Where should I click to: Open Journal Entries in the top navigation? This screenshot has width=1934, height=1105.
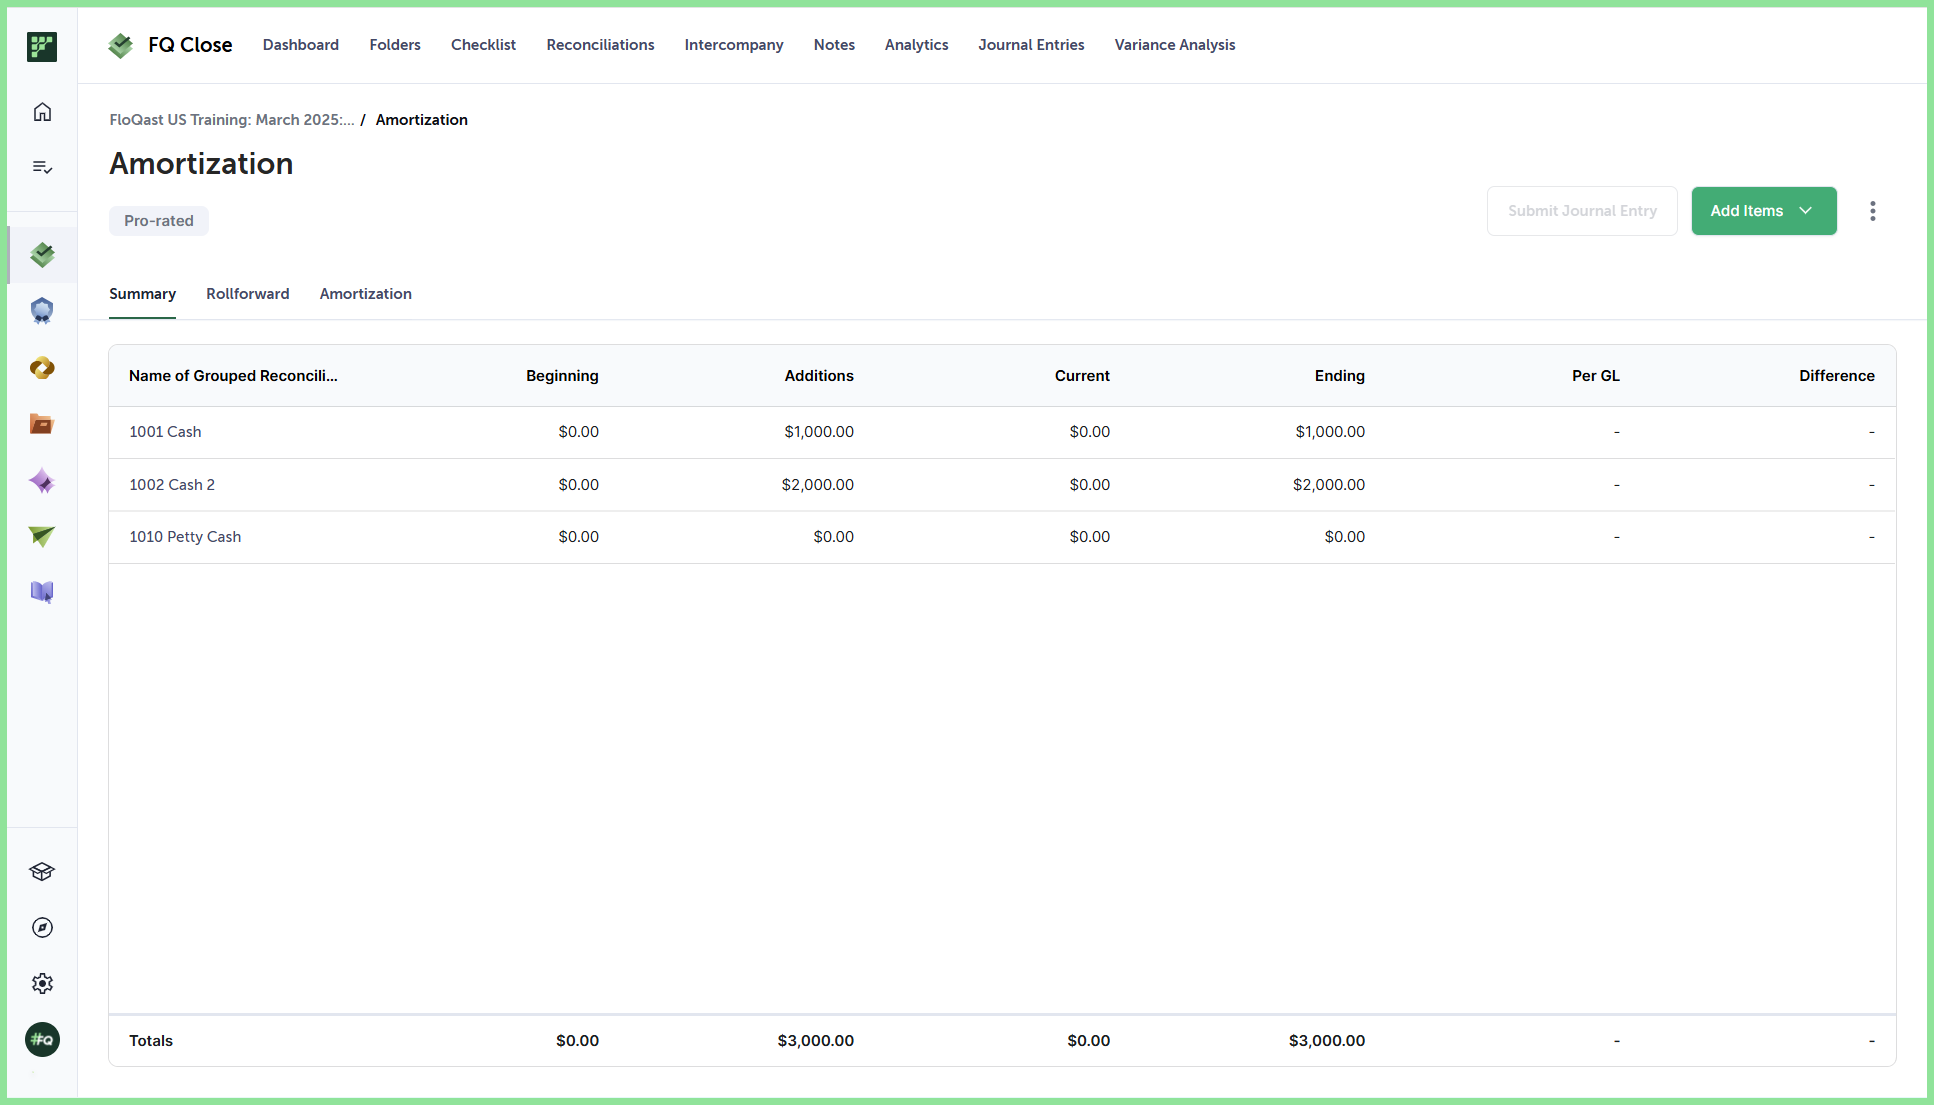(x=1031, y=45)
